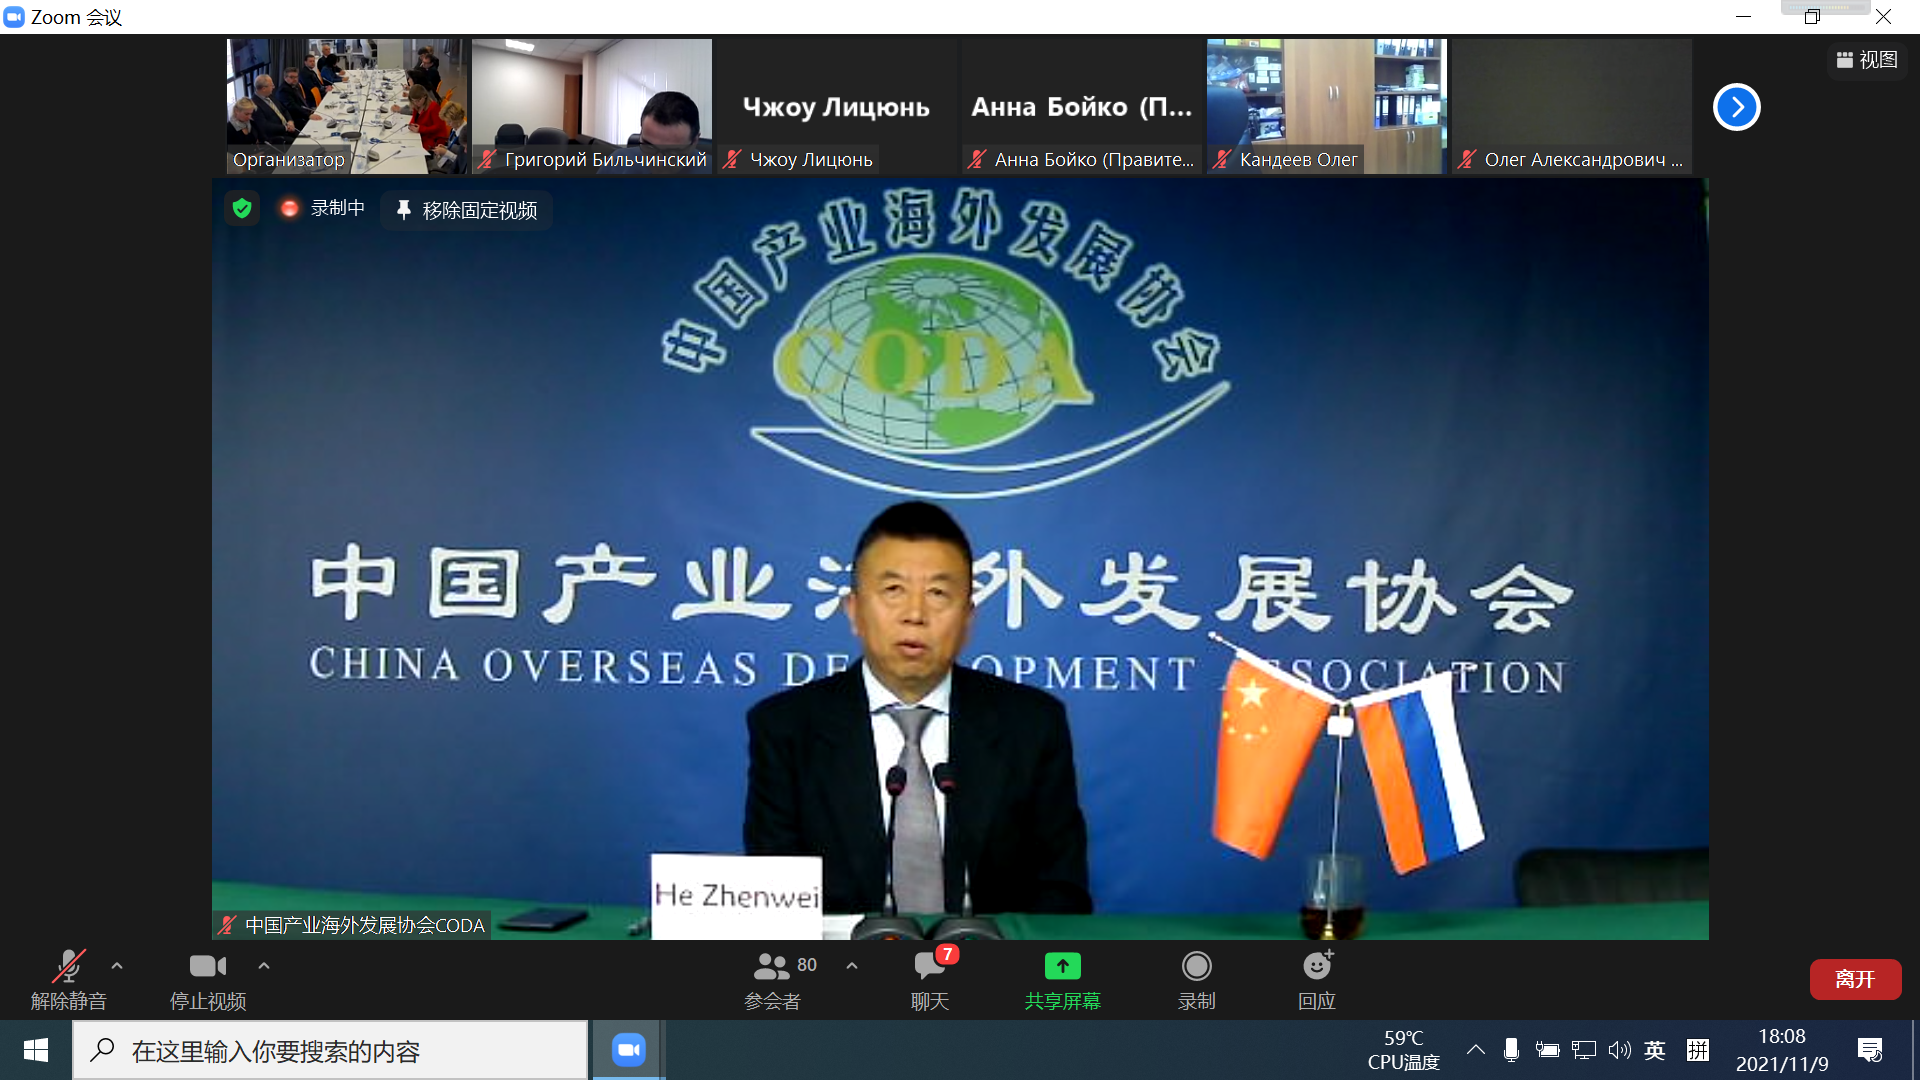Start screen sharing 共享屏幕

(x=1062, y=980)
